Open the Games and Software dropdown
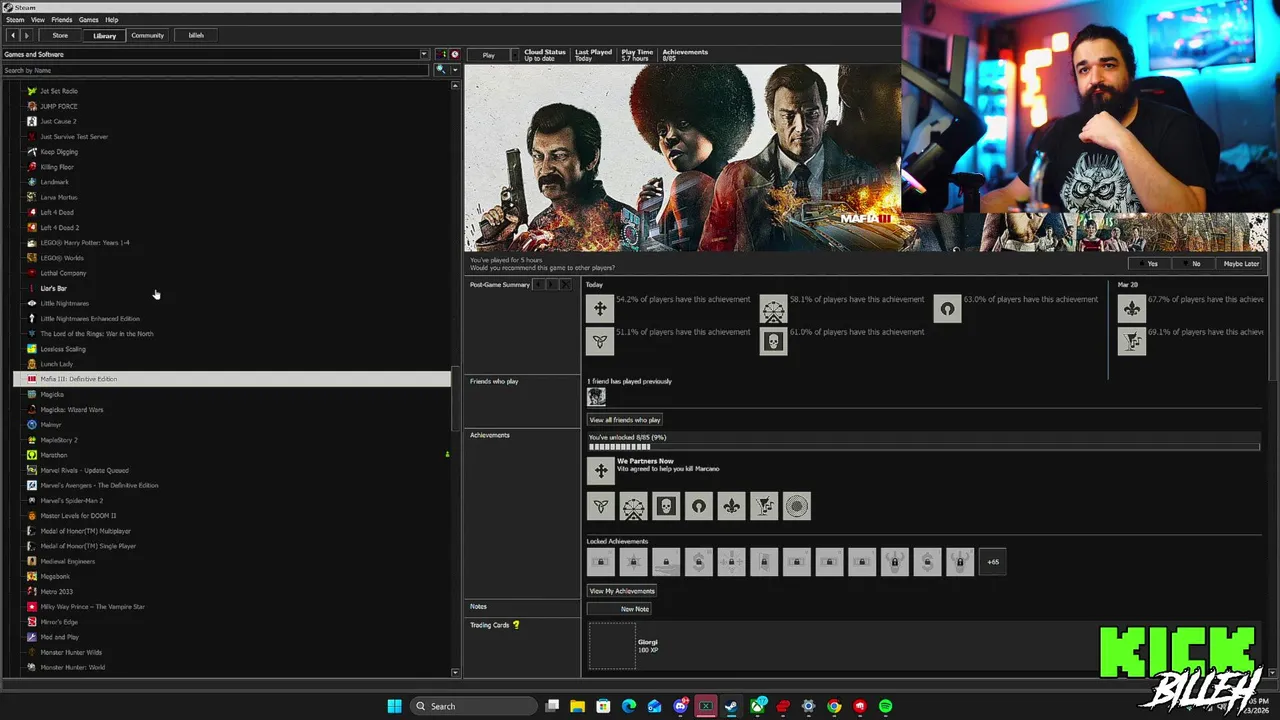This screenshot has width=1280, height=720. (x=215, y=54)
